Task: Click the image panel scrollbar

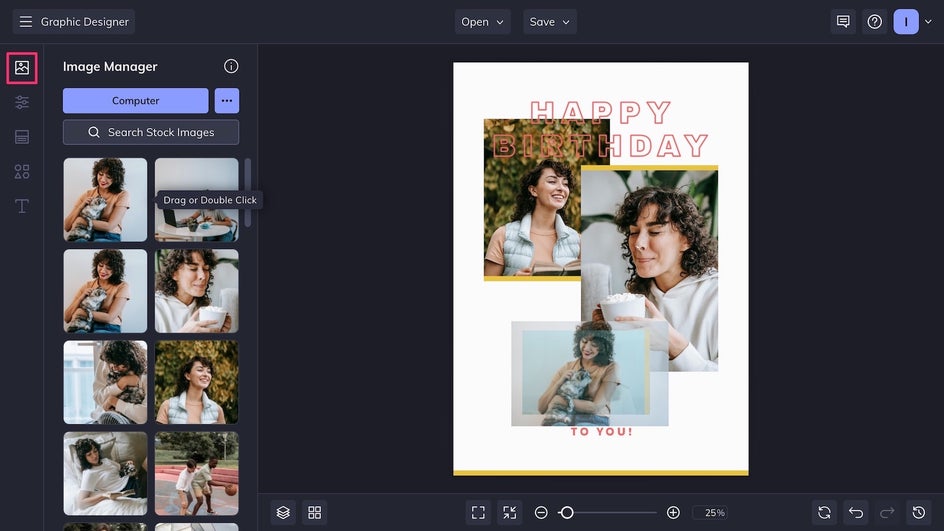Action: tap(247, 193)
